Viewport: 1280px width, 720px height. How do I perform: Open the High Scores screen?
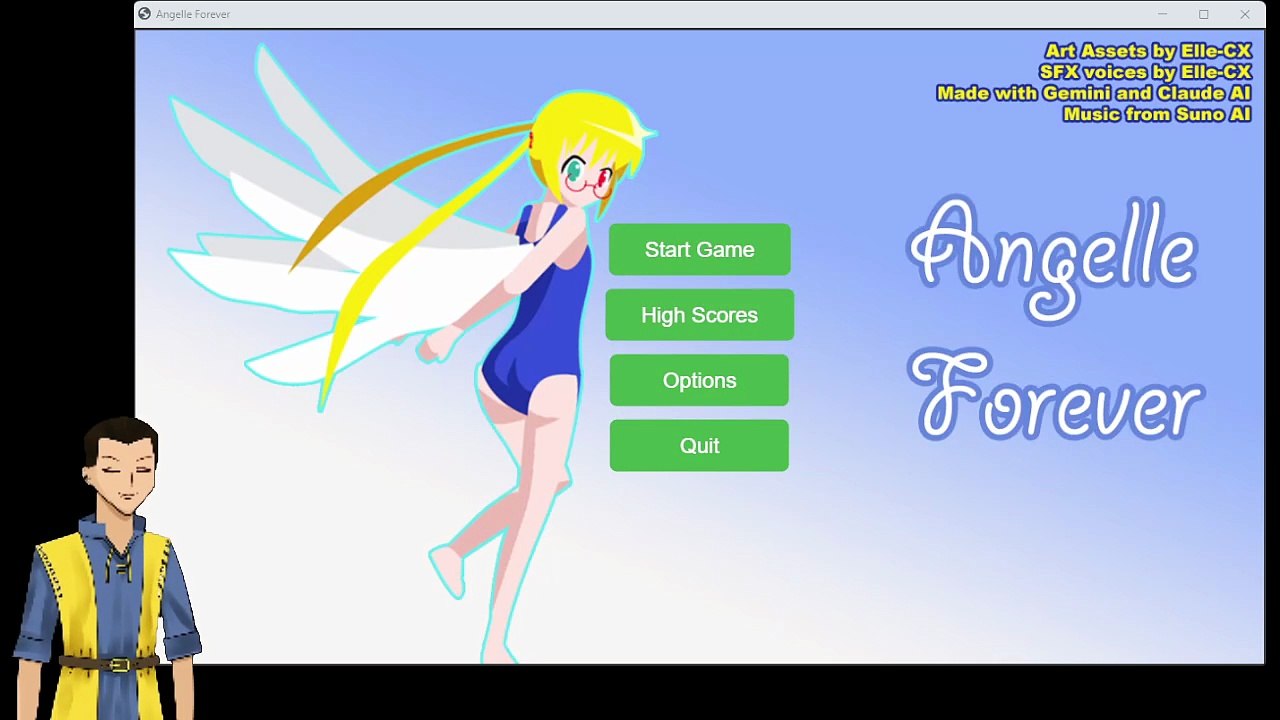(699, 315)
